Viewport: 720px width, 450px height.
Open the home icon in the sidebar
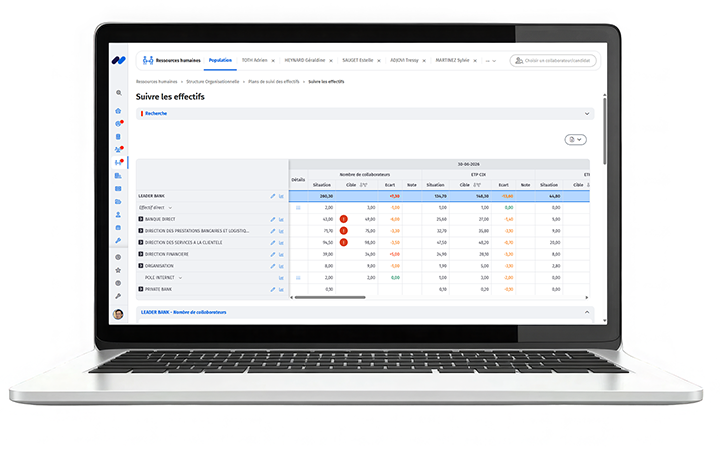tap(118, 111)
